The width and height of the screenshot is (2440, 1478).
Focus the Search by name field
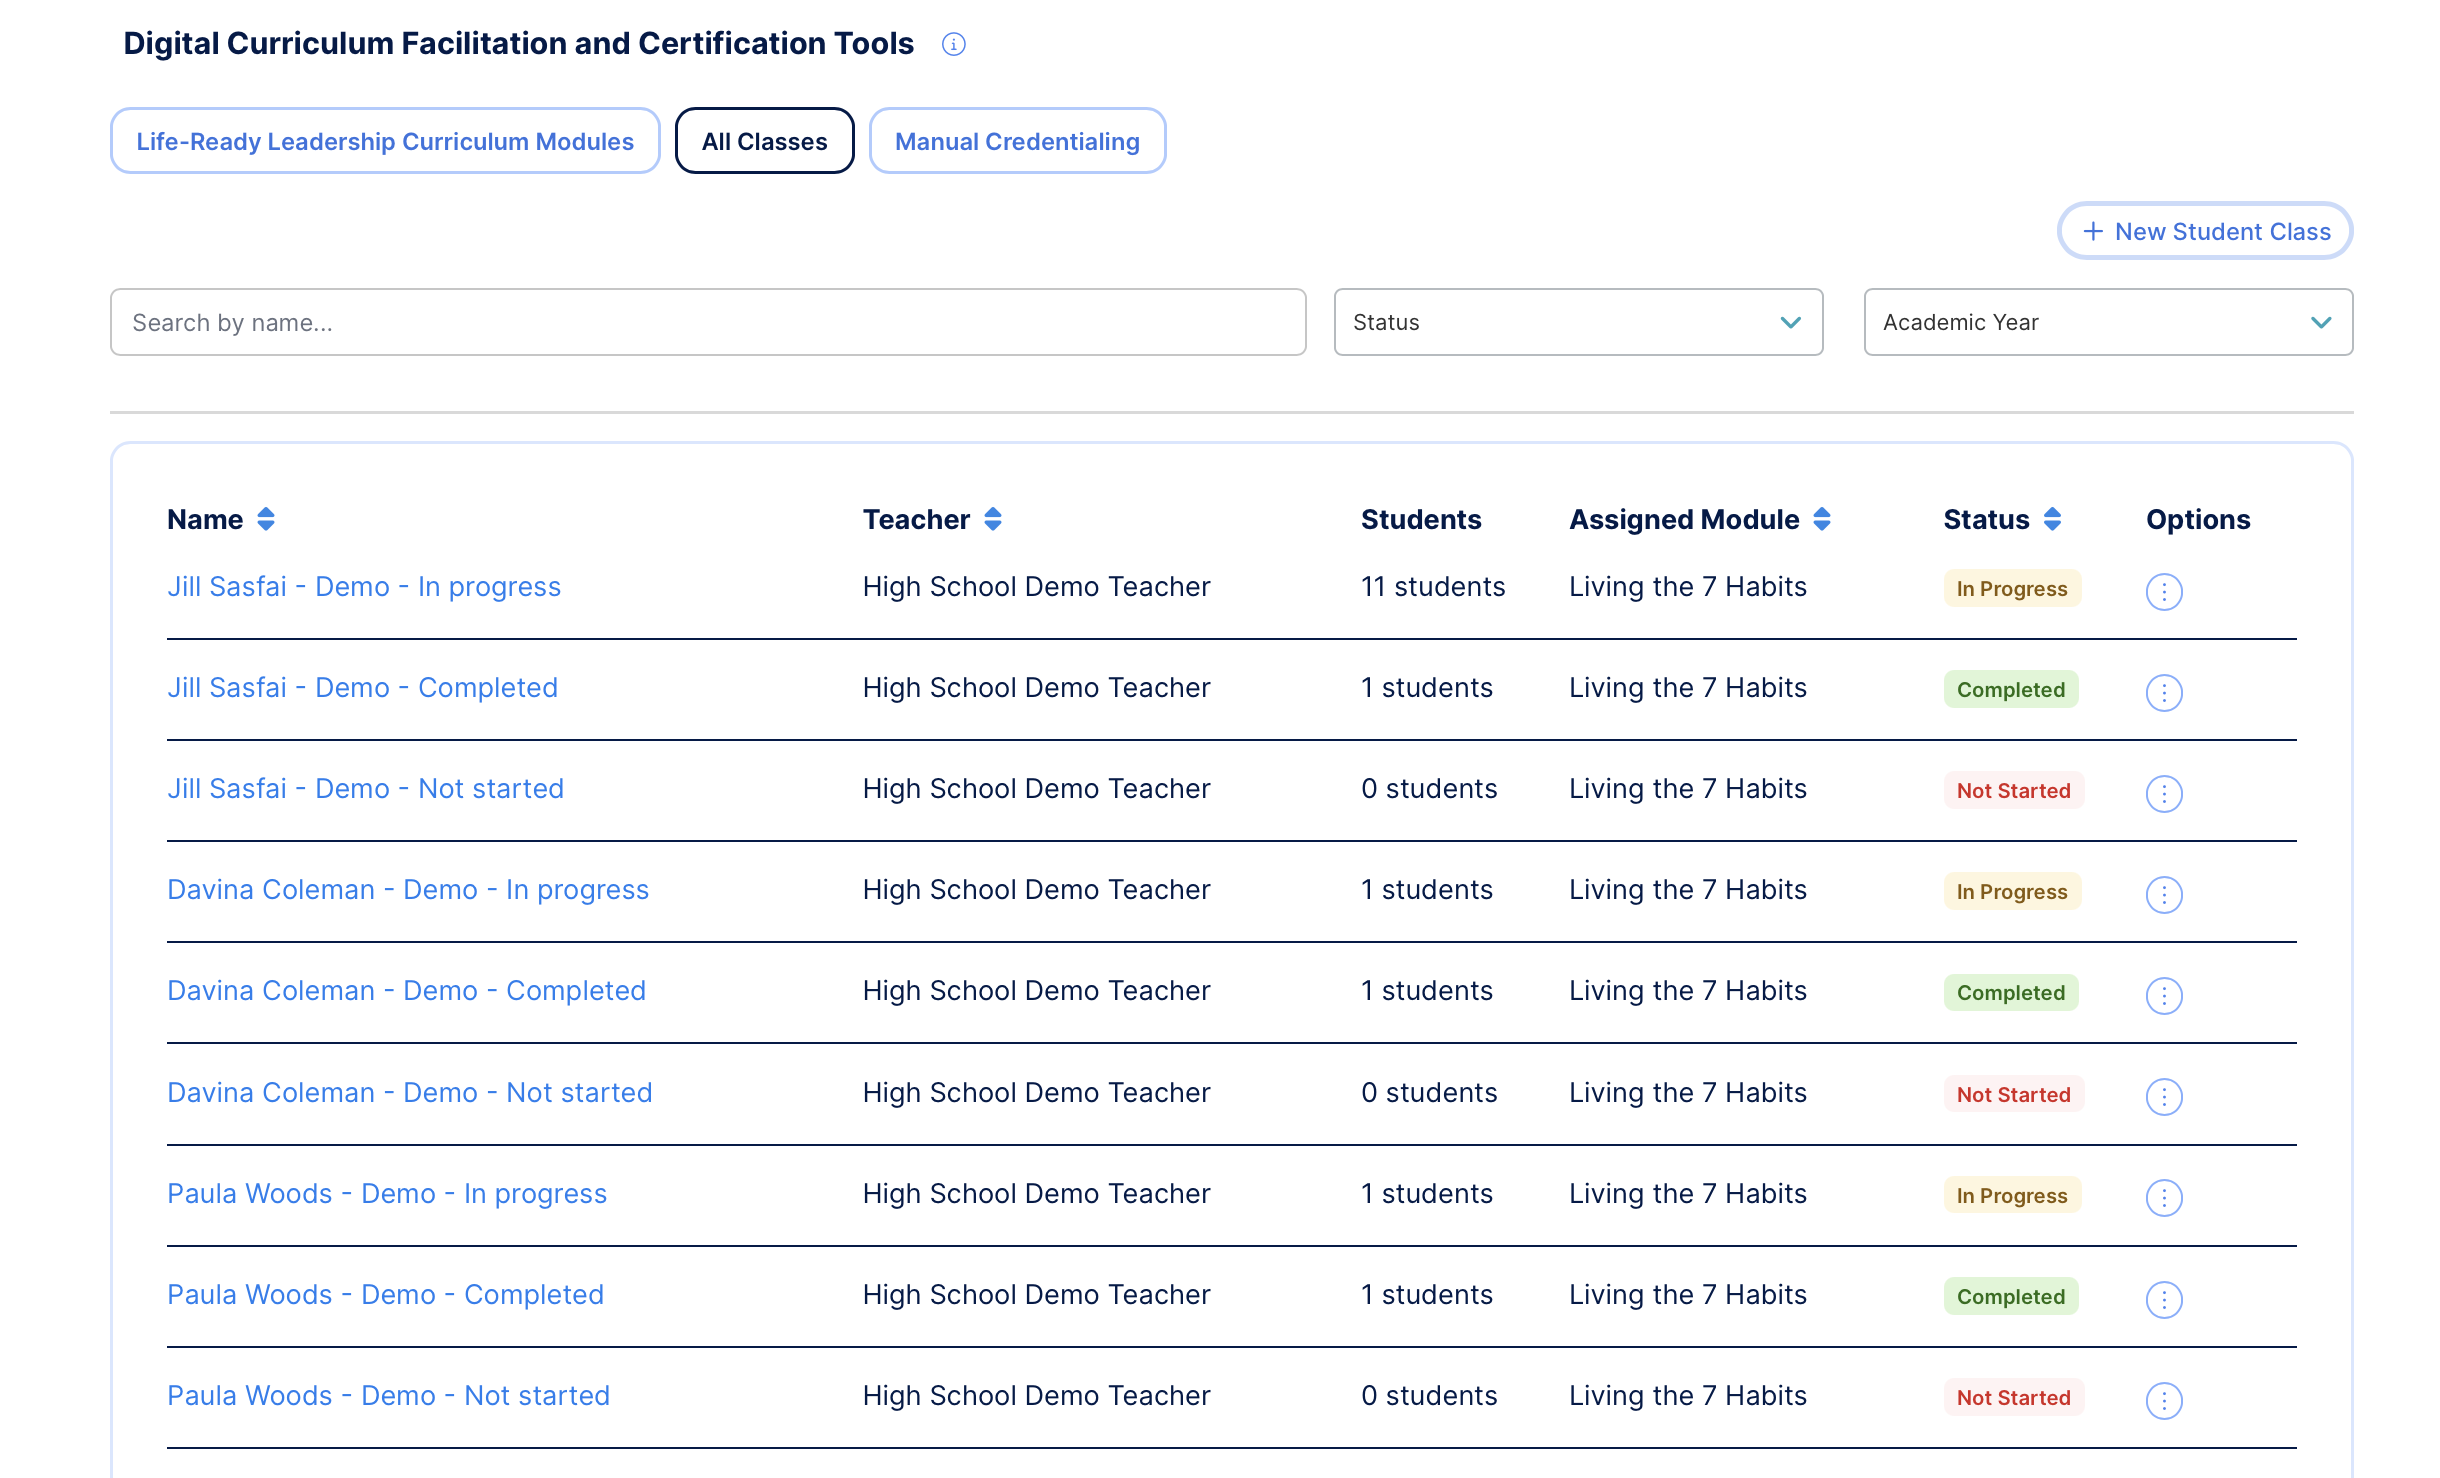708,322
